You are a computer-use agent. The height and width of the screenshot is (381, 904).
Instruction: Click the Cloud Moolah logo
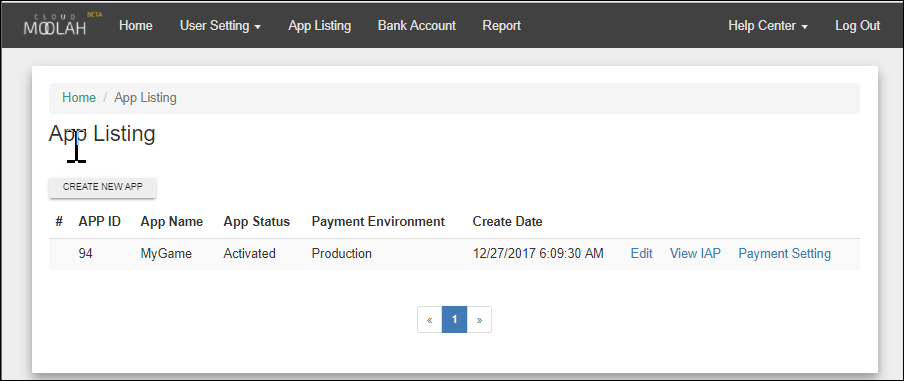click(62, 24)
